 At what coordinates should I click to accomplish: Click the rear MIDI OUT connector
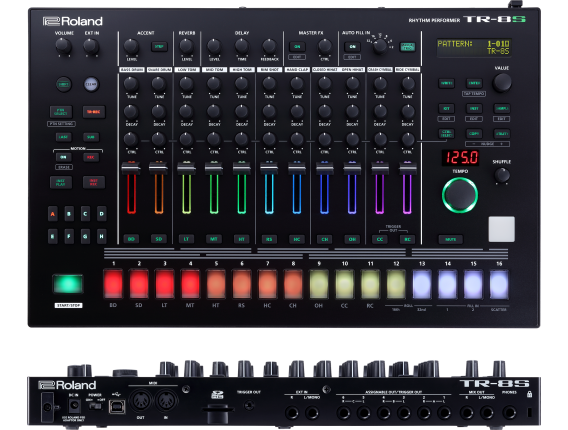click(141, 401)
